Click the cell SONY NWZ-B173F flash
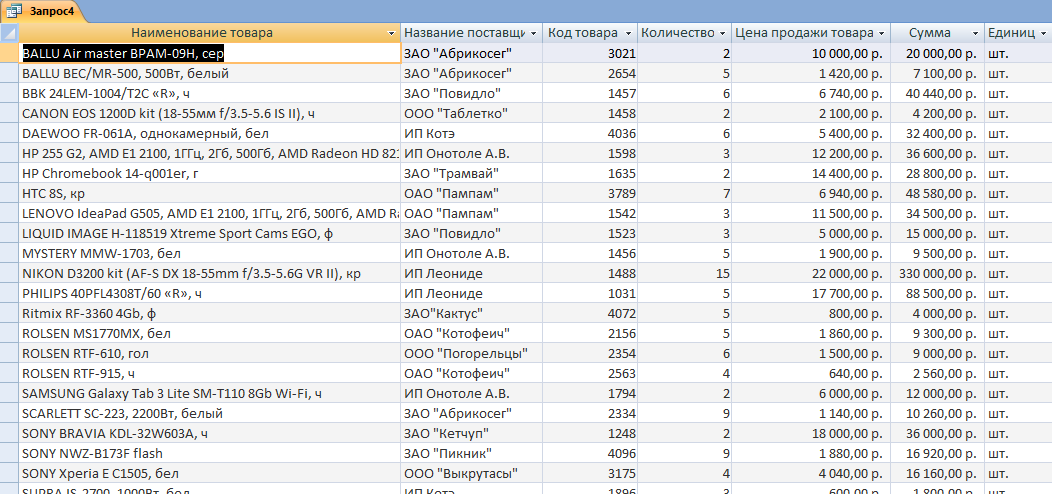Image resolution: width=1052 pixels, height=494 pixels. pos(210,454)
